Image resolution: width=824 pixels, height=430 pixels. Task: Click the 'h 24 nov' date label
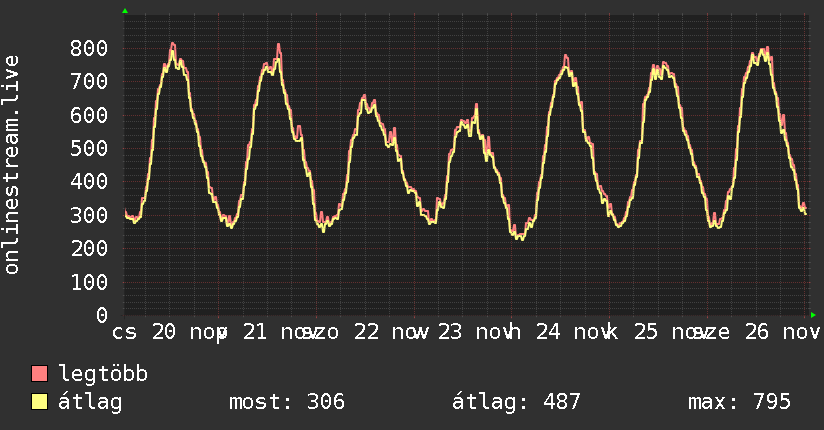pyautogui.click(x=561, y=332)
